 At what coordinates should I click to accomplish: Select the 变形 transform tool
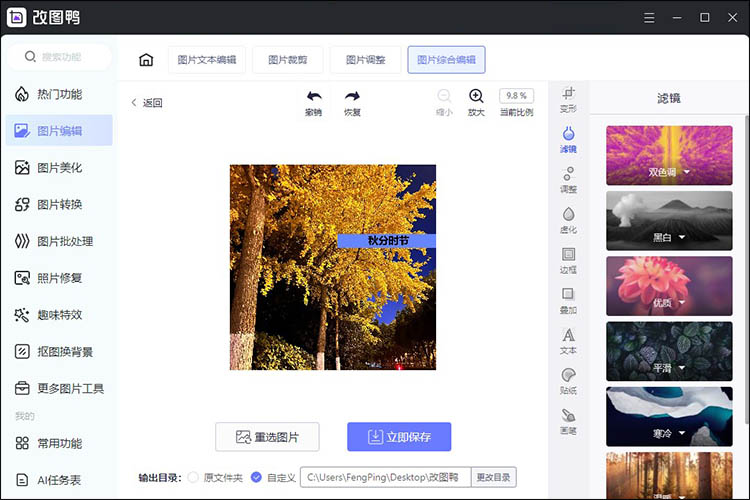point(568,100)
